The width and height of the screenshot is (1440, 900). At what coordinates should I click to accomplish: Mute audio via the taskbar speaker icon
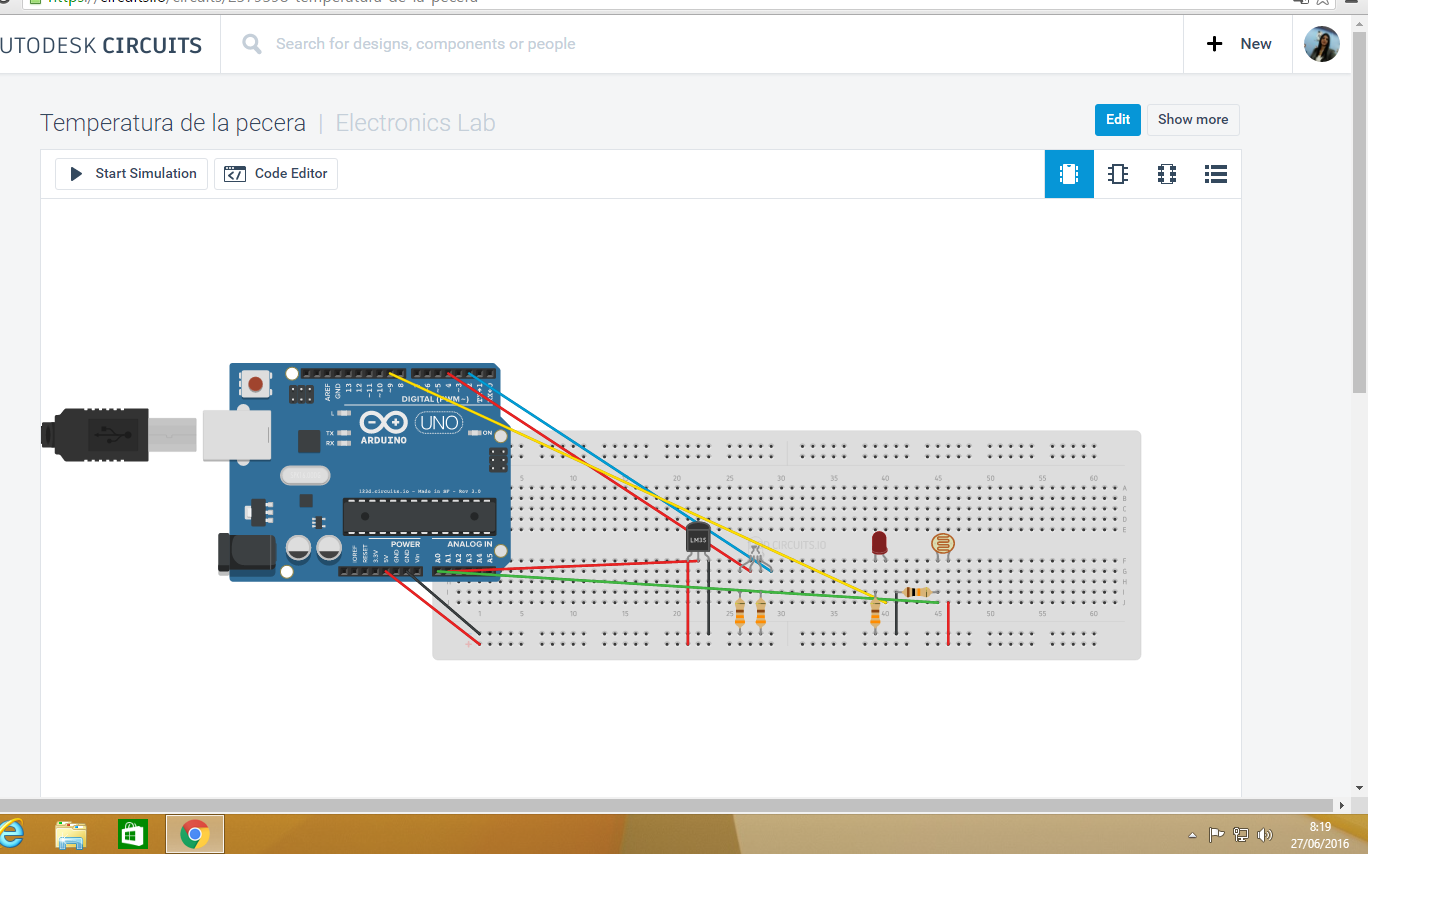point(1265,833)
